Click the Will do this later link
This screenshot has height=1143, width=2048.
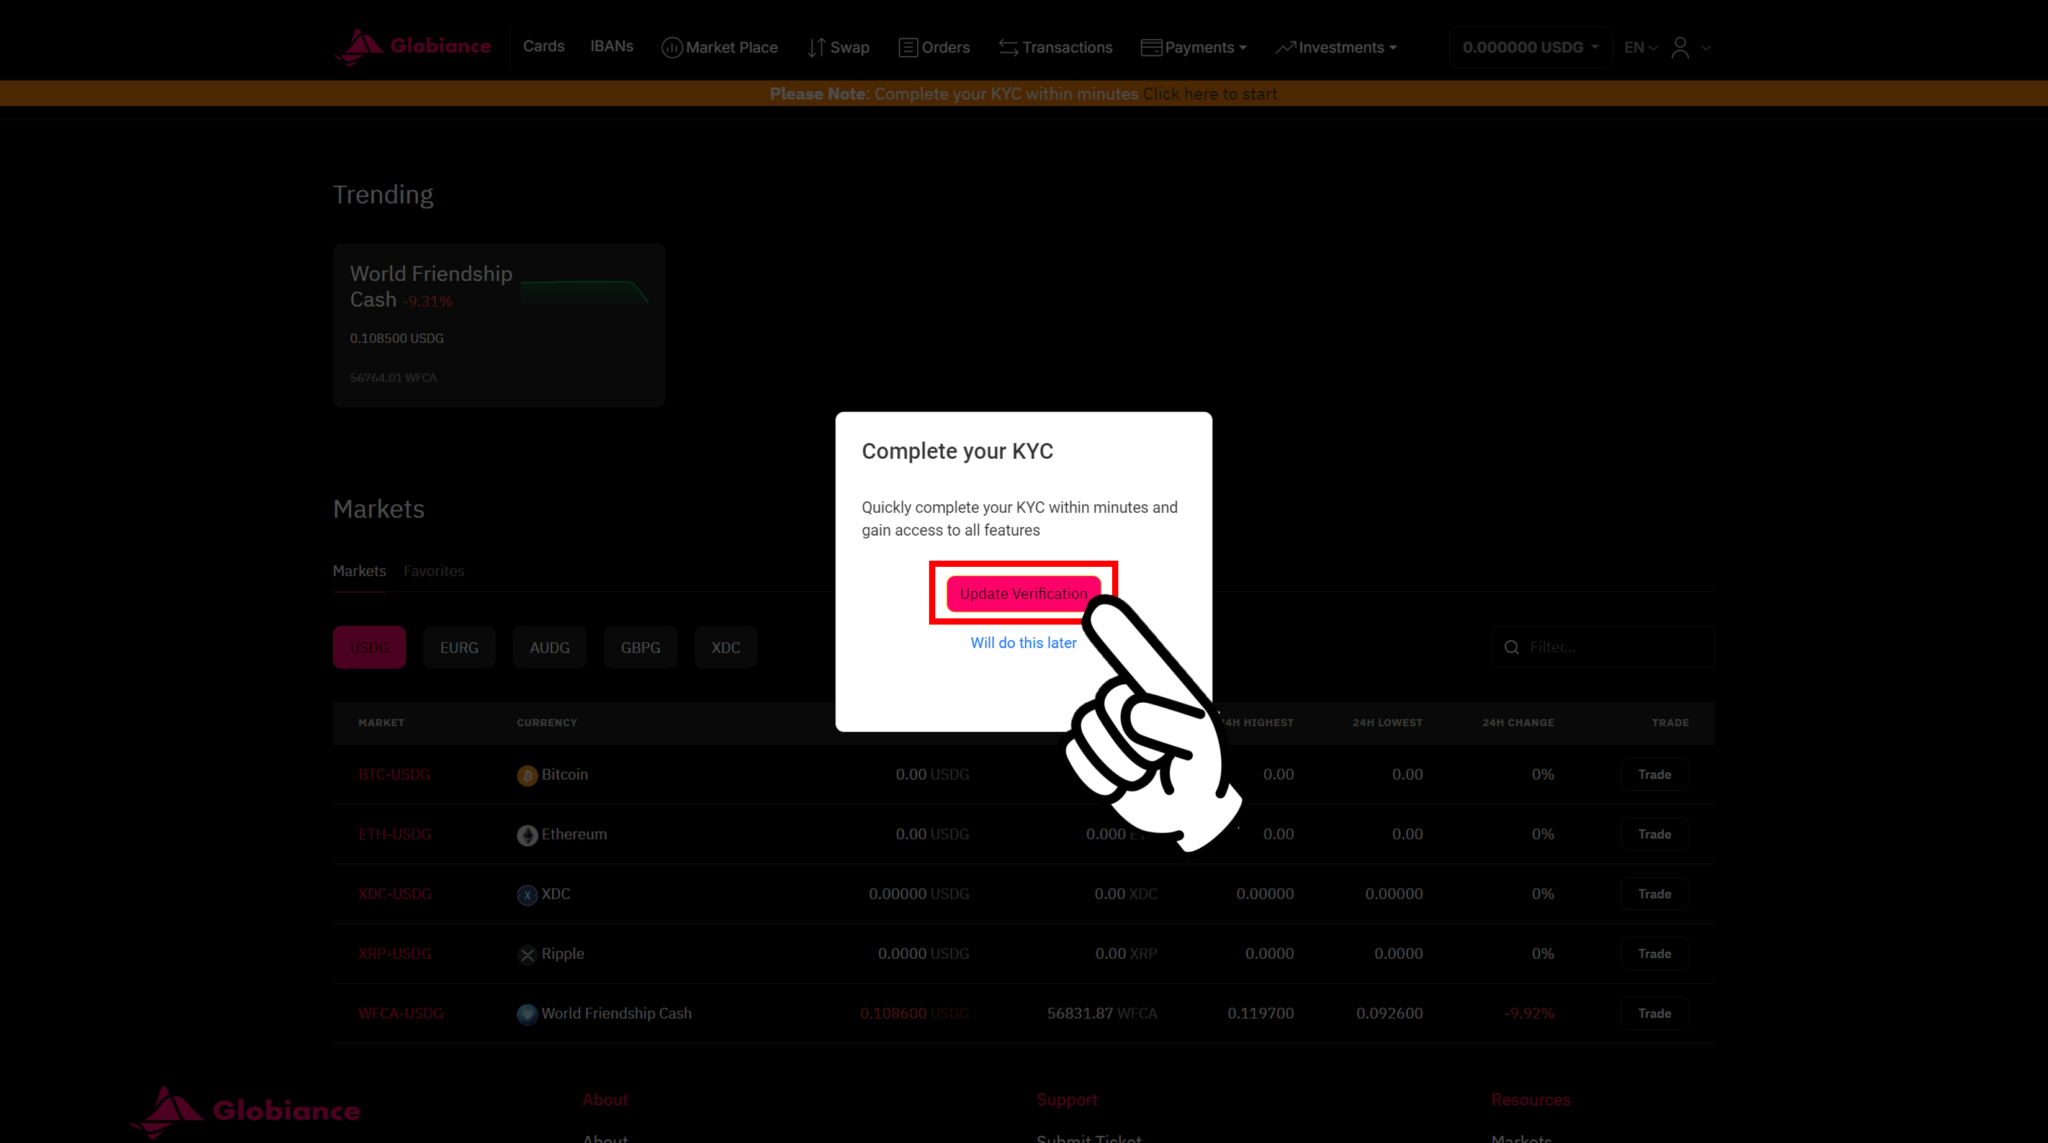pos(1022,643)
